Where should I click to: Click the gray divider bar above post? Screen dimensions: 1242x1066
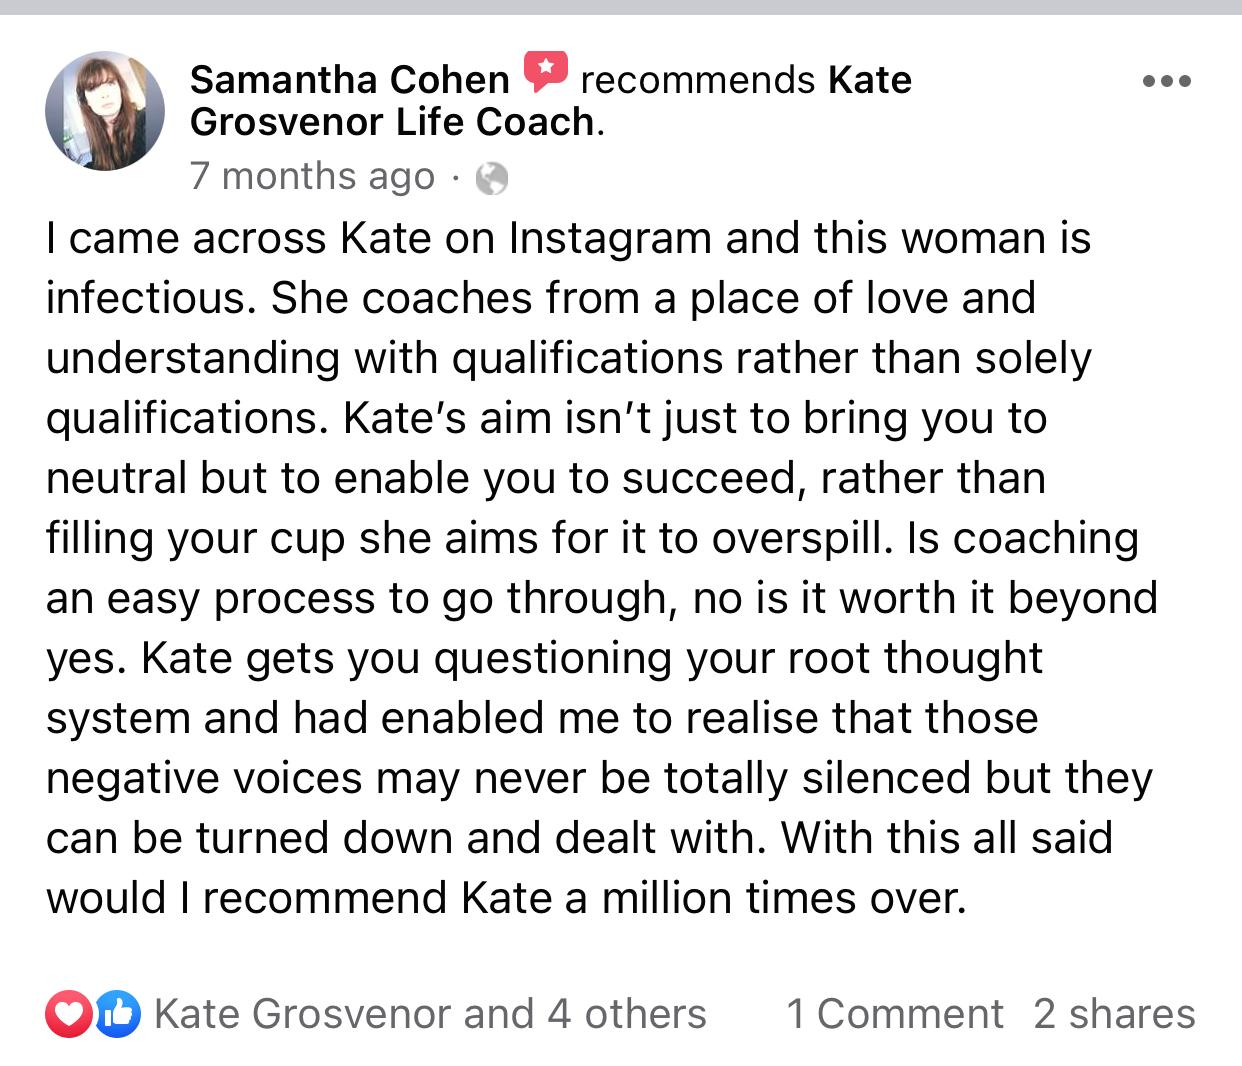pos(621,7)
